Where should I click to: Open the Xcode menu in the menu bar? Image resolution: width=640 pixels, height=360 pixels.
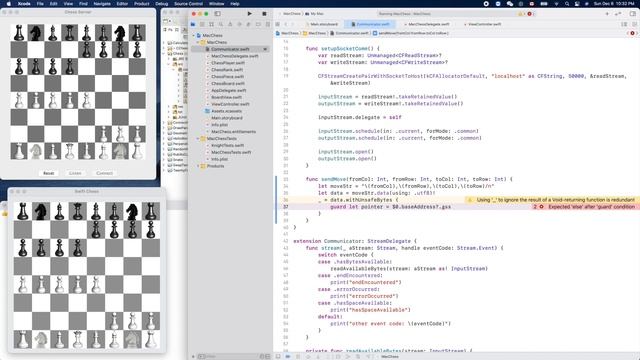tap(24, 4)
